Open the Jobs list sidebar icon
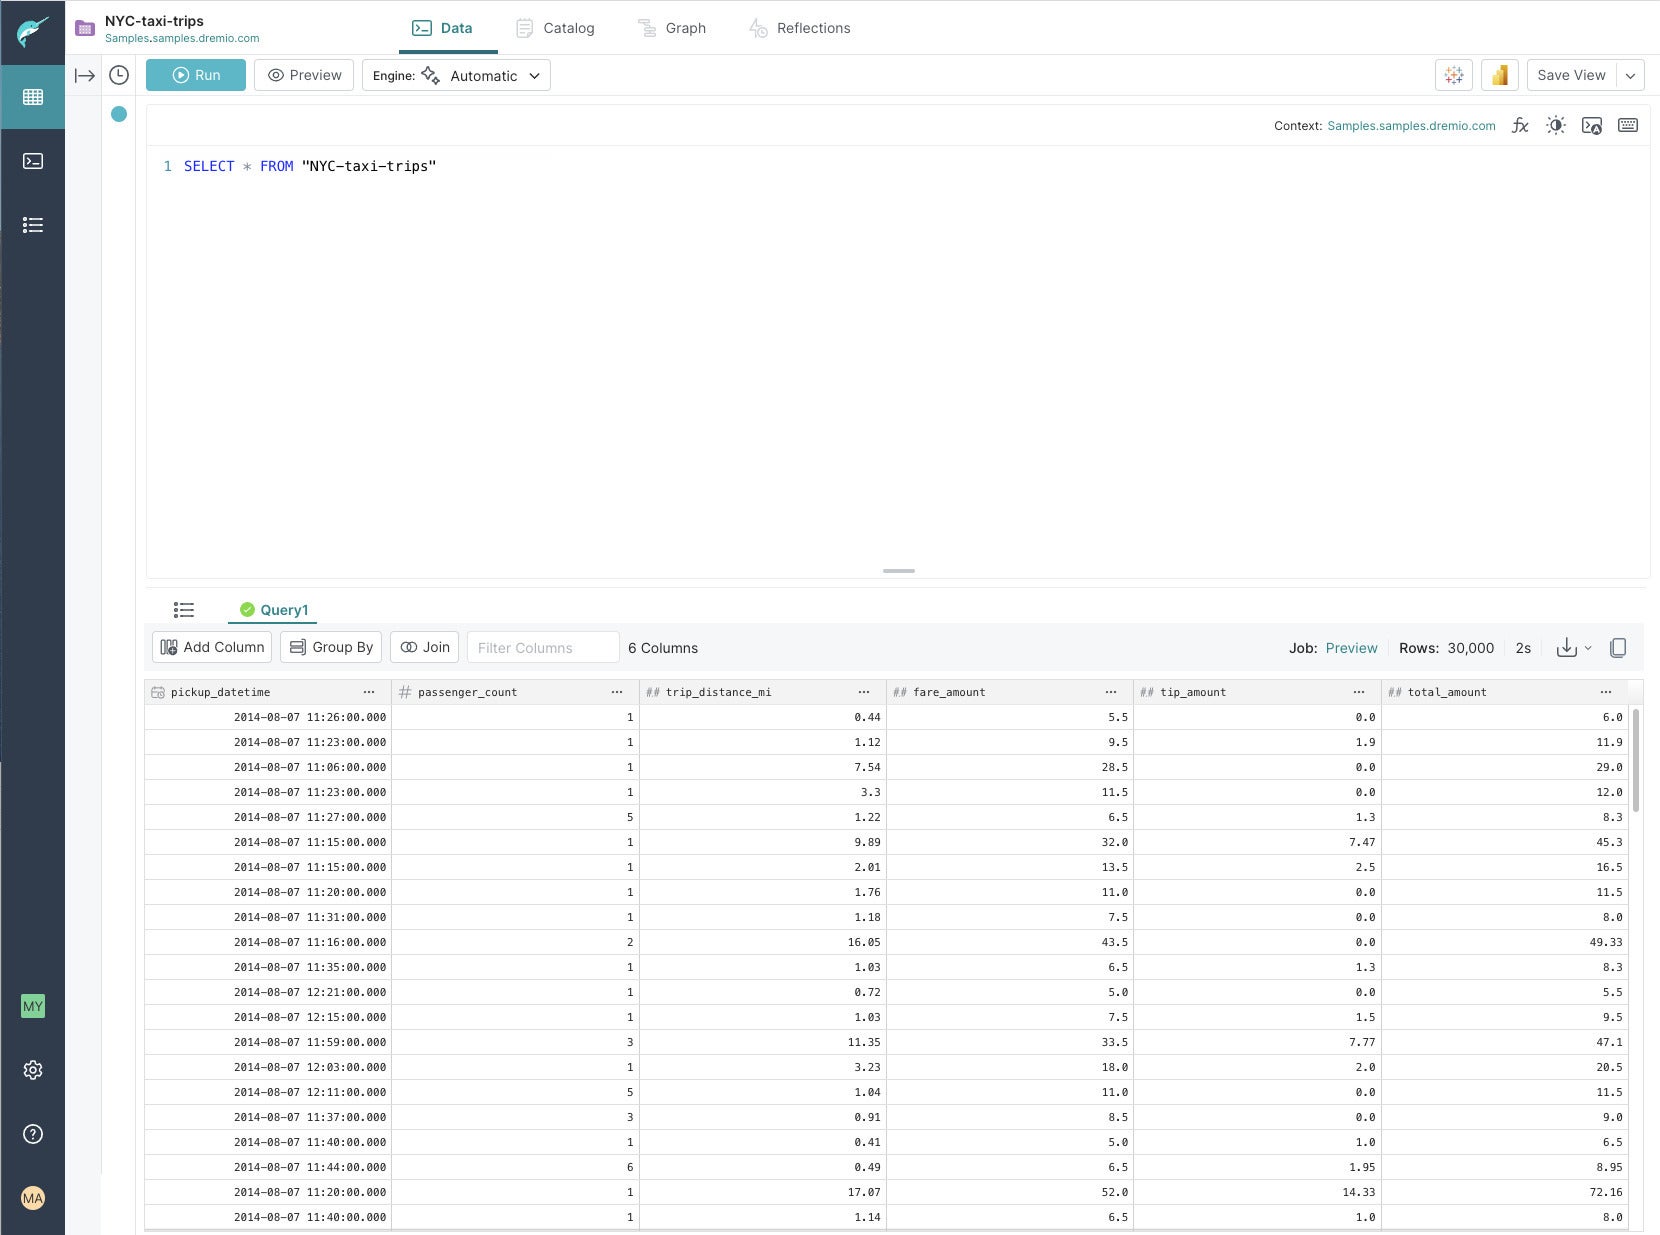1660x1235 pixels. coord(33,225)
